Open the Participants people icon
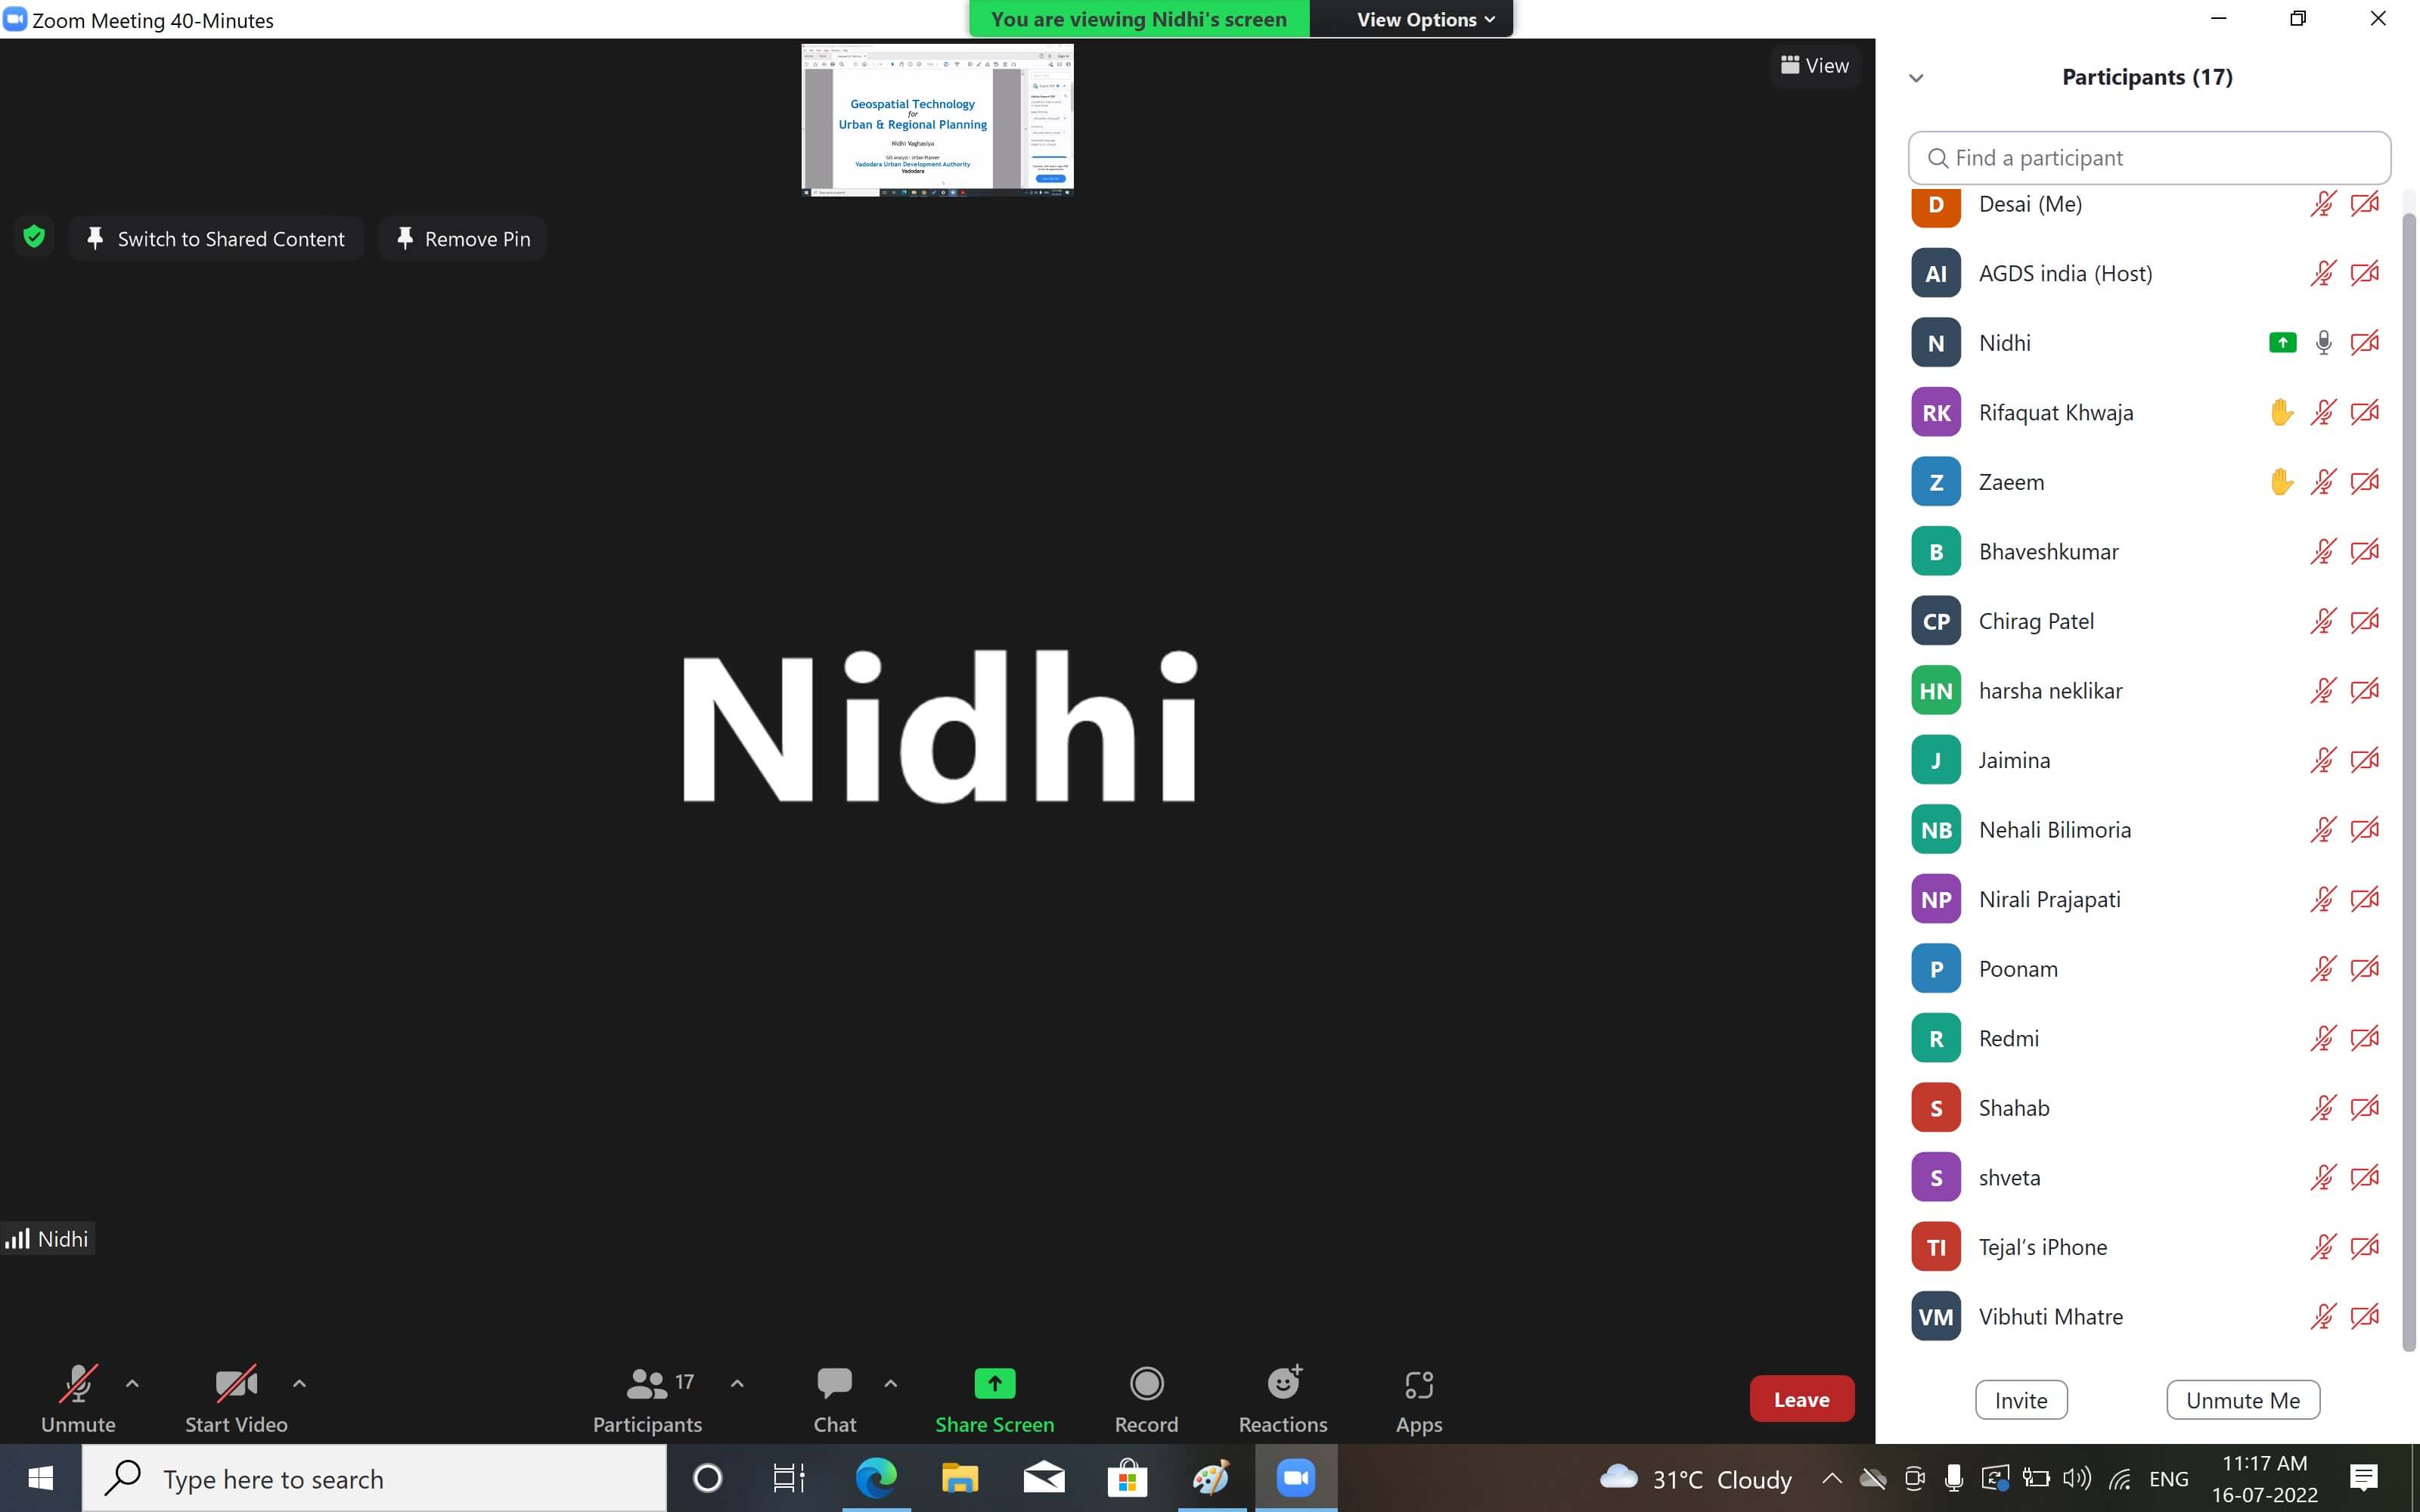The image size is (2420, 1512). click(x=647, y=1384)
